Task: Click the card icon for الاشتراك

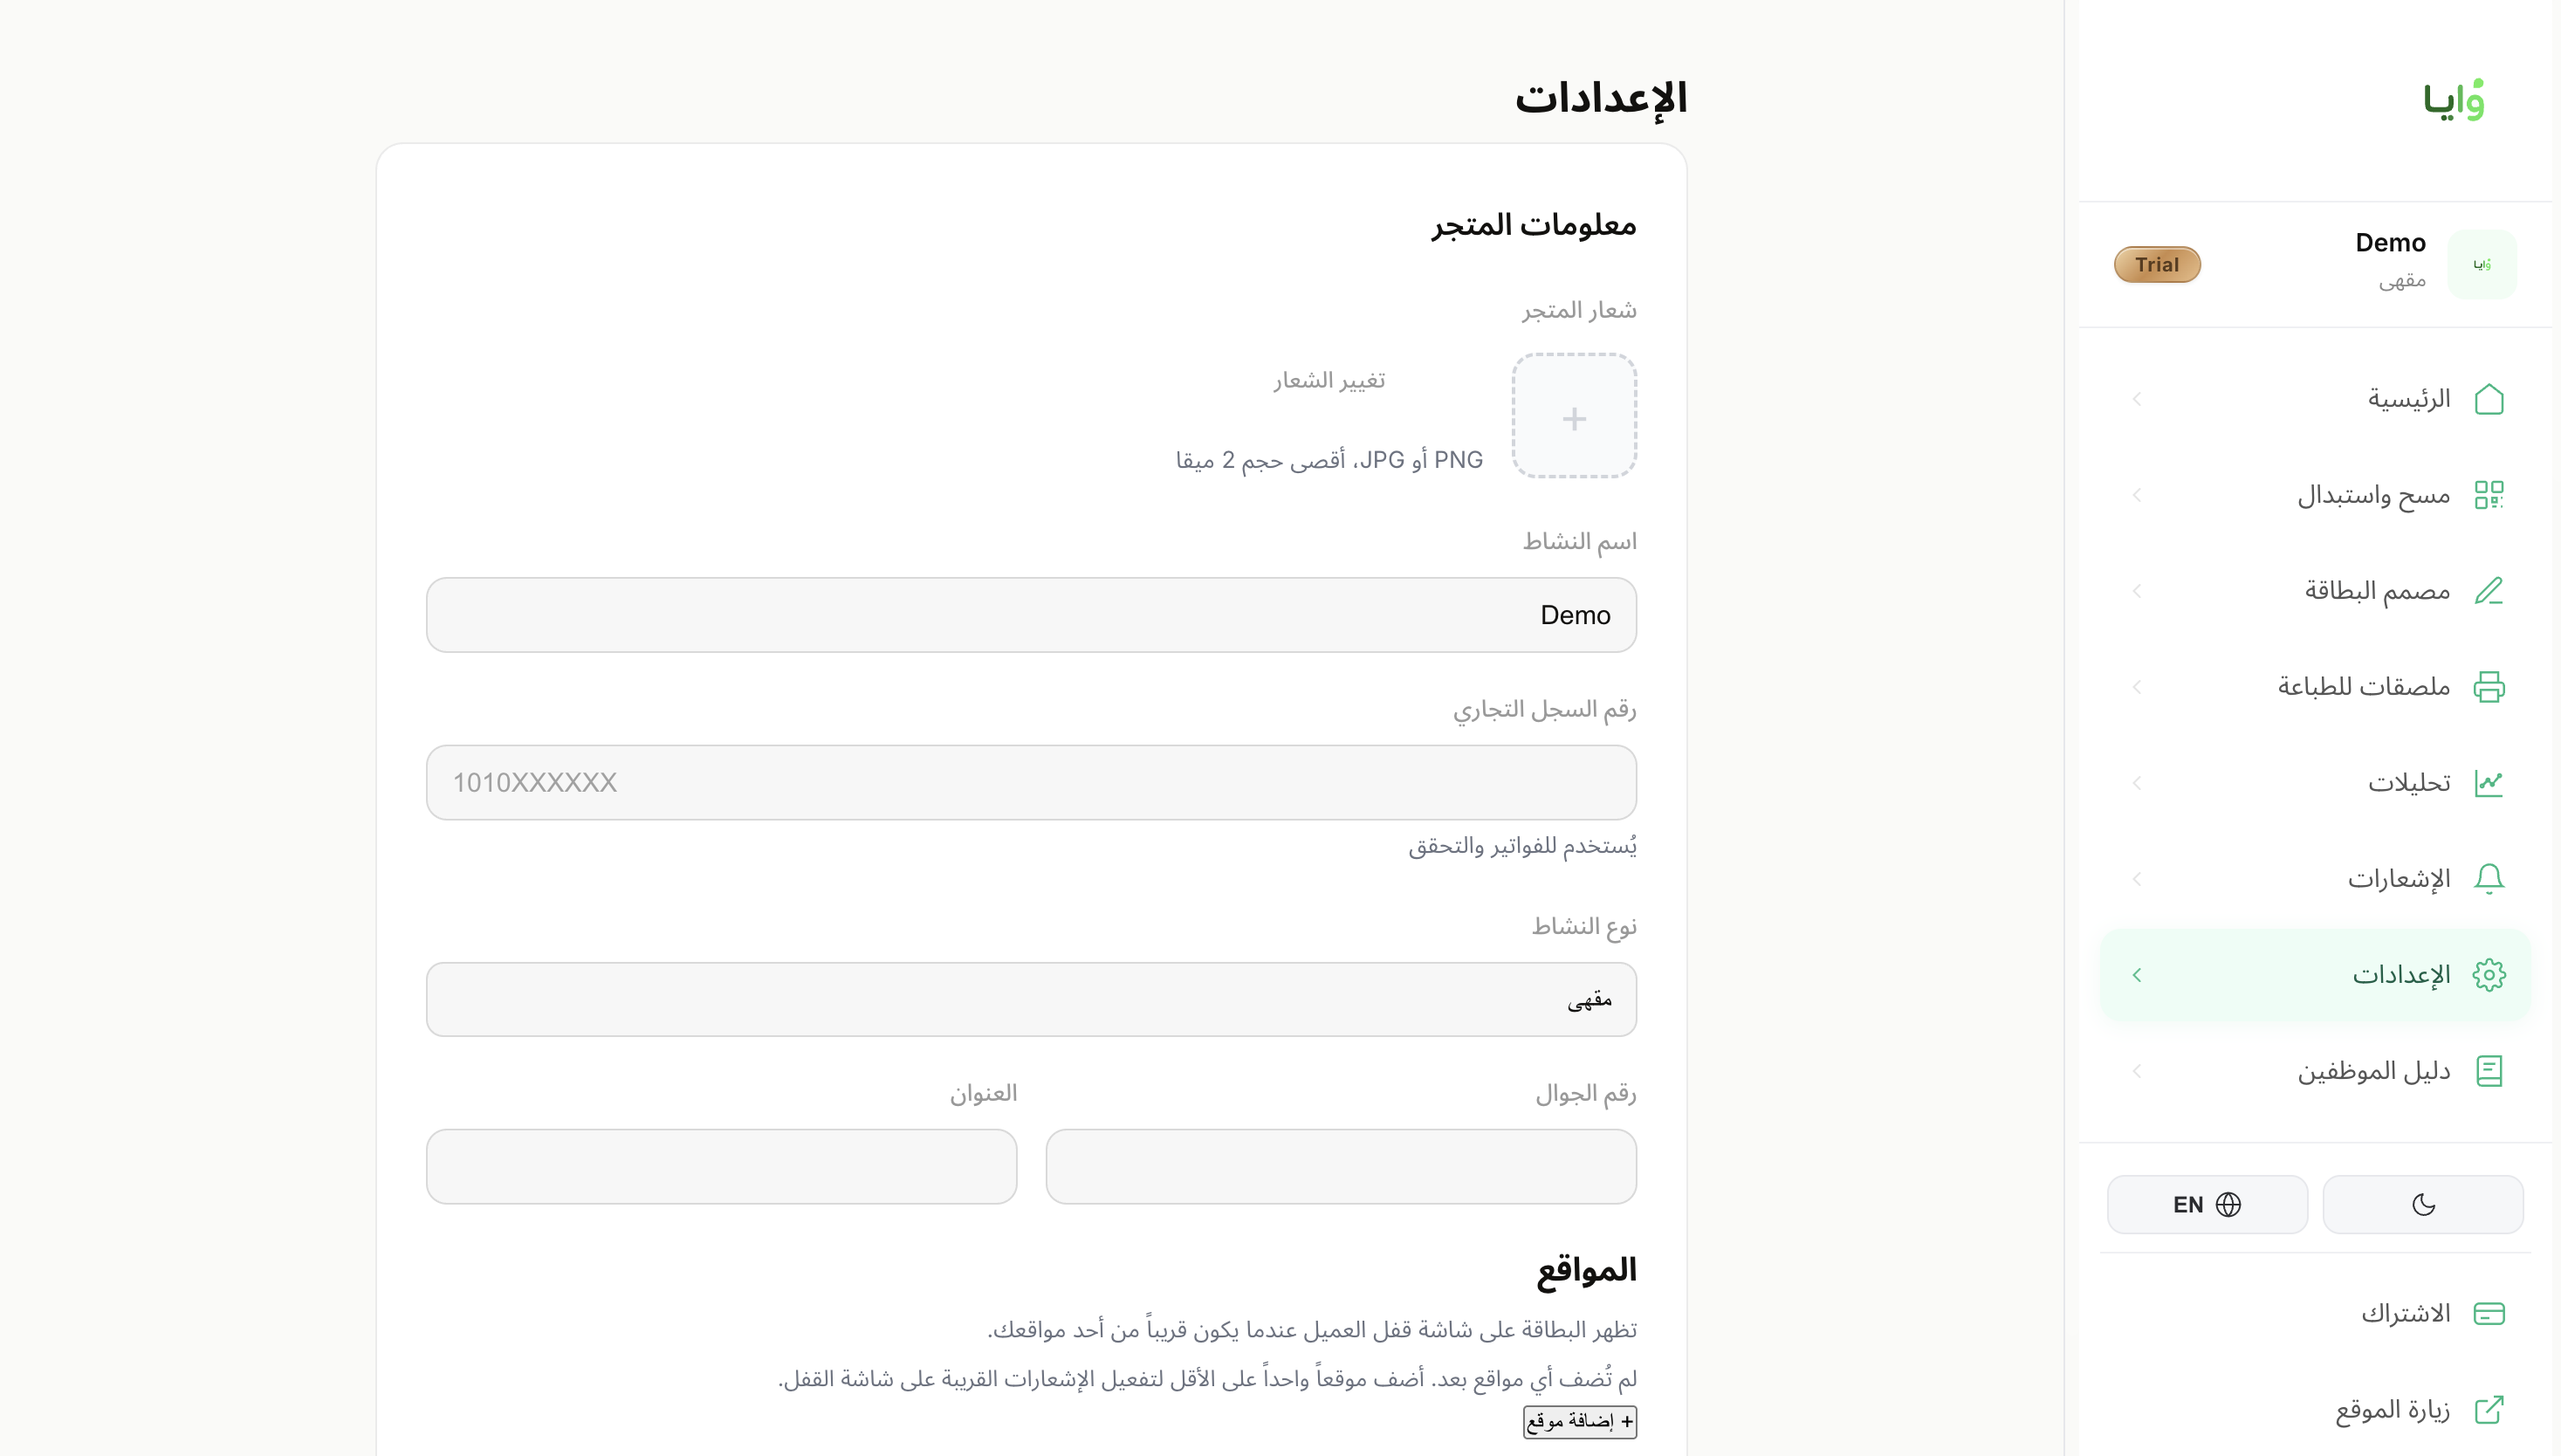Action: pos(2488,1313)
